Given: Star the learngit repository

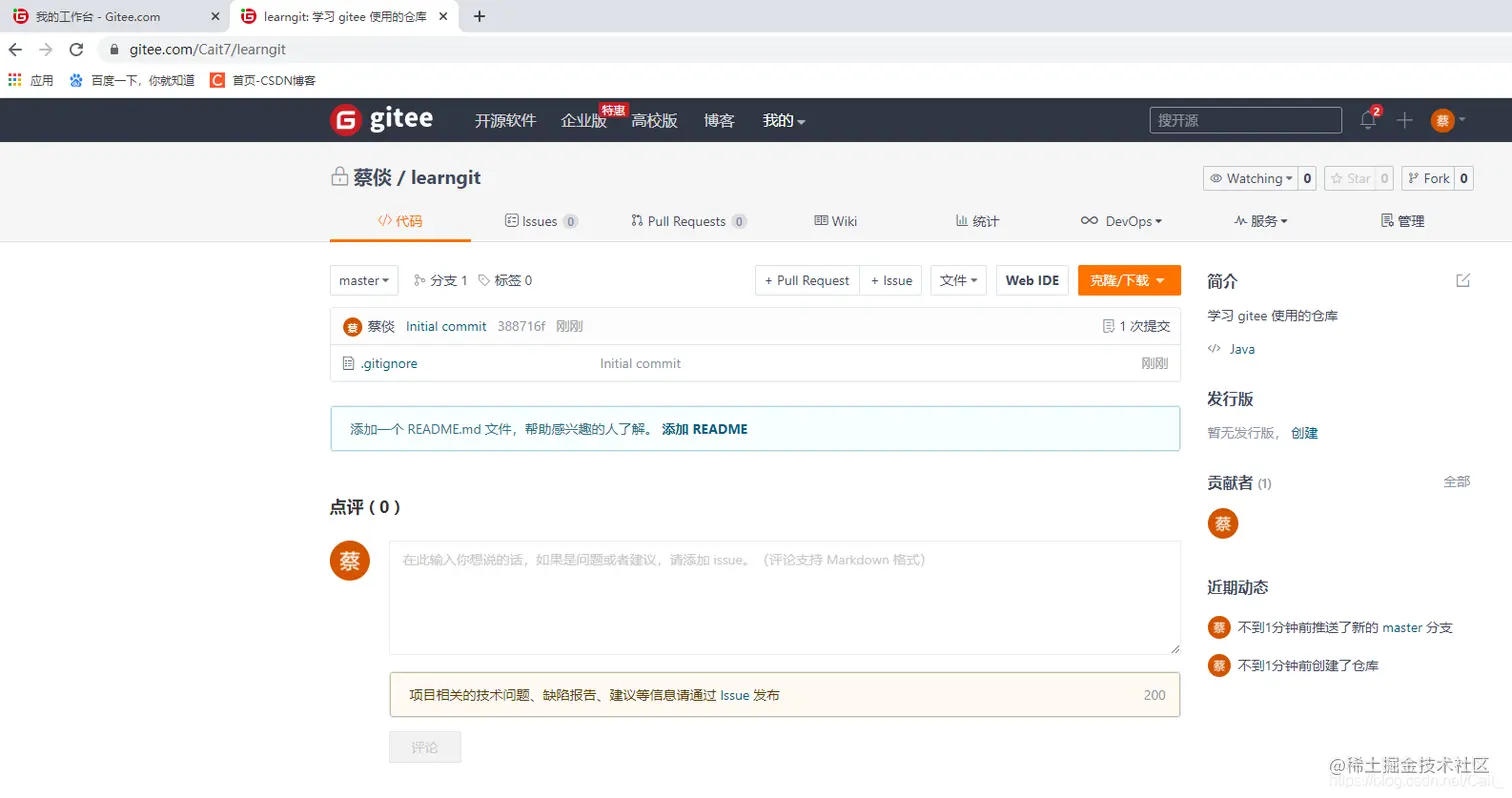Looking at the screenshot, I should [1350, 178].
